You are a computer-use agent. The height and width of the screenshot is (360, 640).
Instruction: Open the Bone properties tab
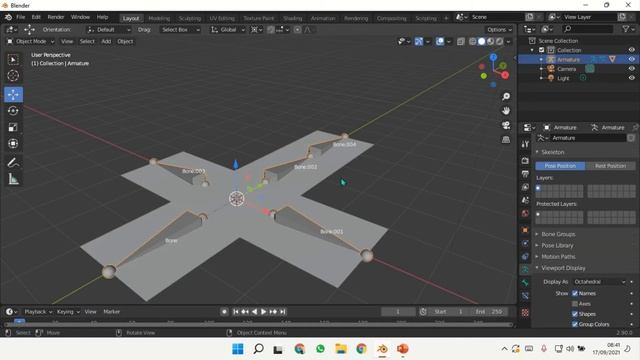click(525, 282)
